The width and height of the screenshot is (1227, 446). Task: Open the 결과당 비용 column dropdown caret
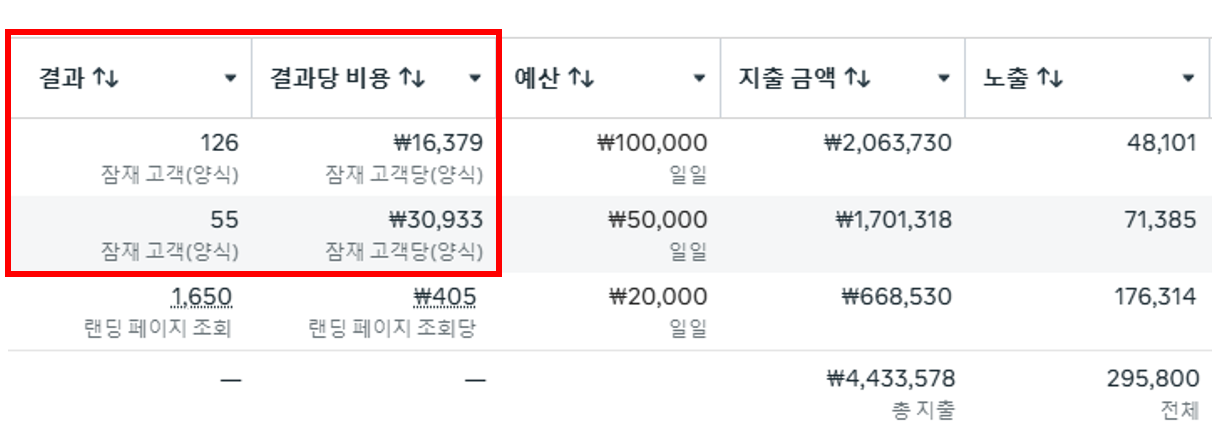pos(476,78)
